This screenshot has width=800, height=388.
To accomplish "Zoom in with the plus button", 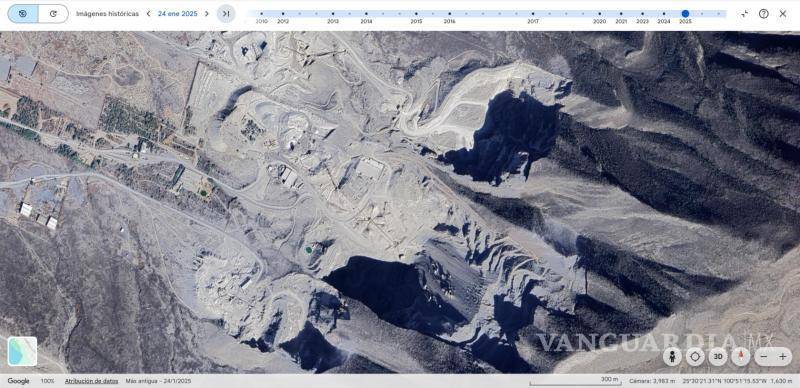I will pyautogui.click(x=782, y=356).
